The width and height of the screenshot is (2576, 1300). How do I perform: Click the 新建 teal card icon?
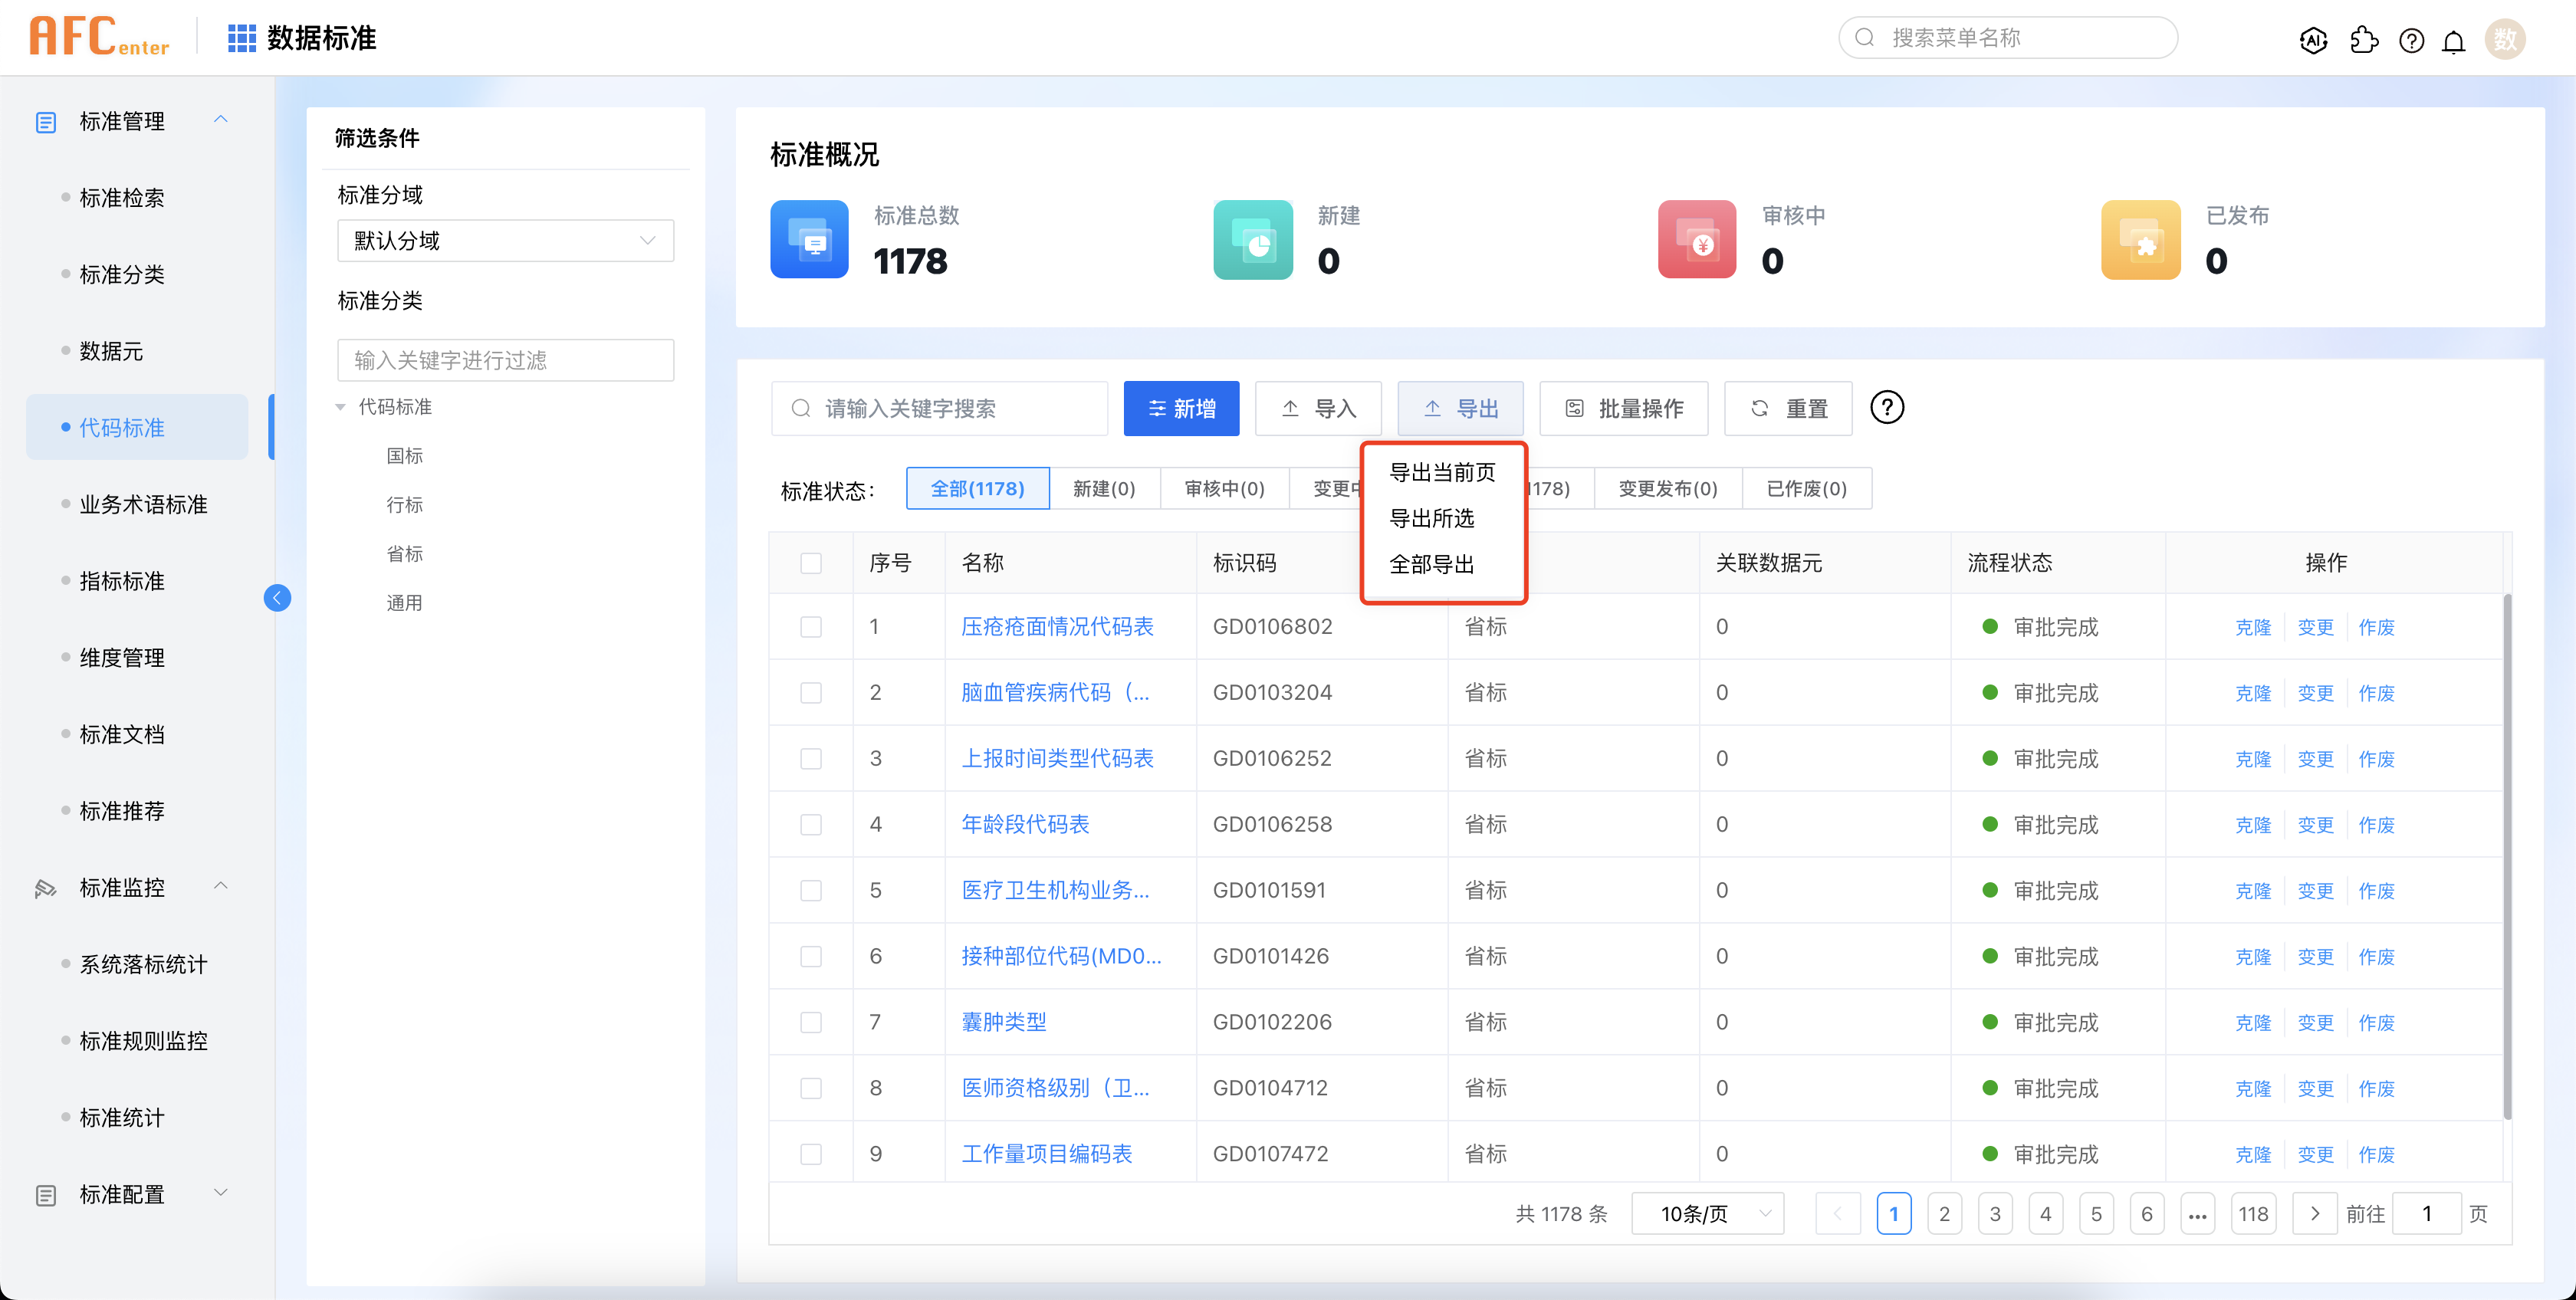1253,239
